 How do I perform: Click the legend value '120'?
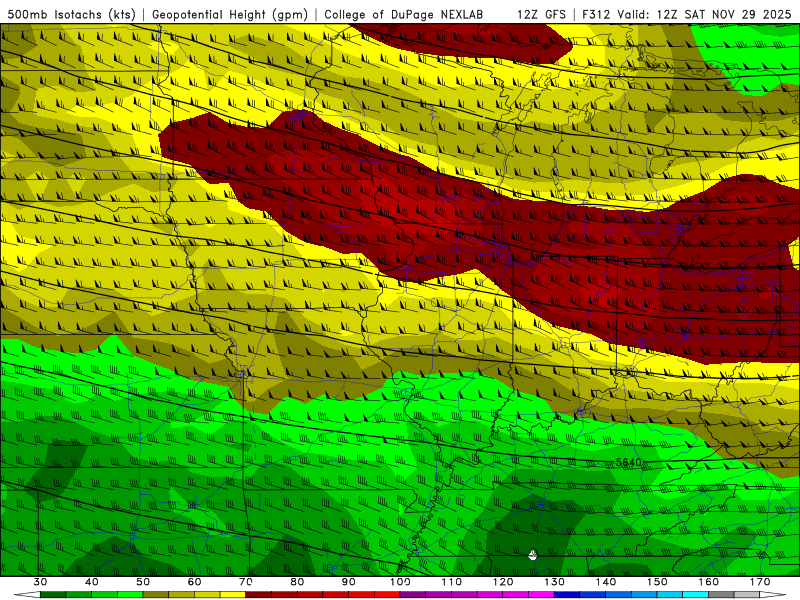(x=503, y=582)
